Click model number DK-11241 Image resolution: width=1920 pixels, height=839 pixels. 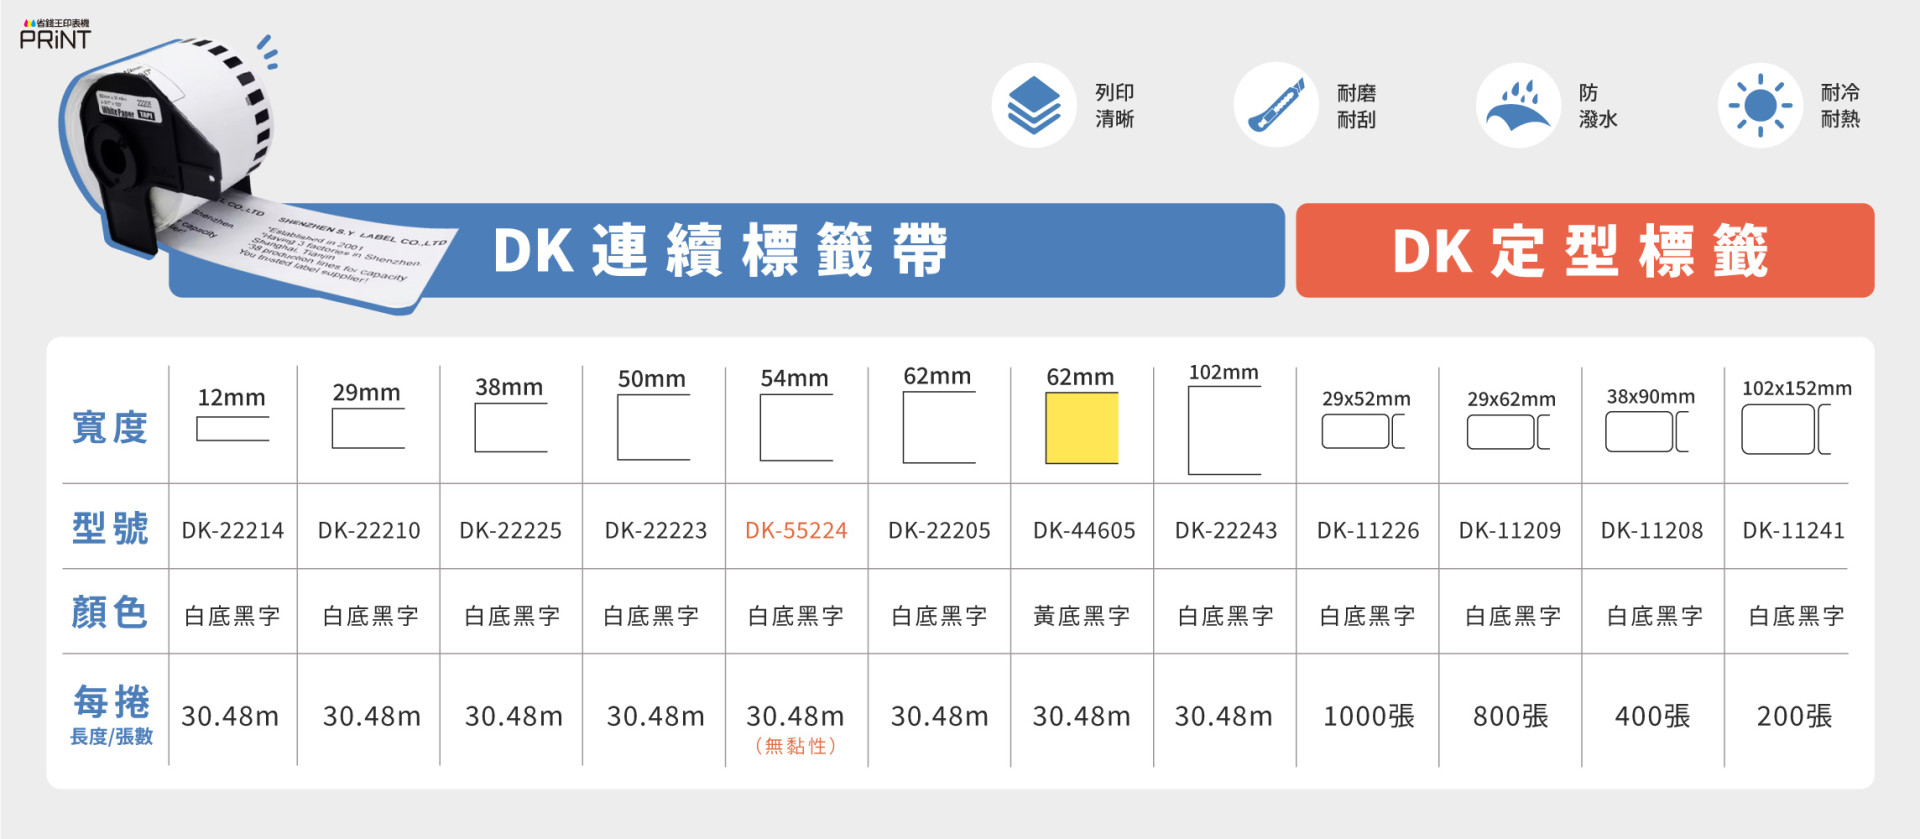point(1794,530)
